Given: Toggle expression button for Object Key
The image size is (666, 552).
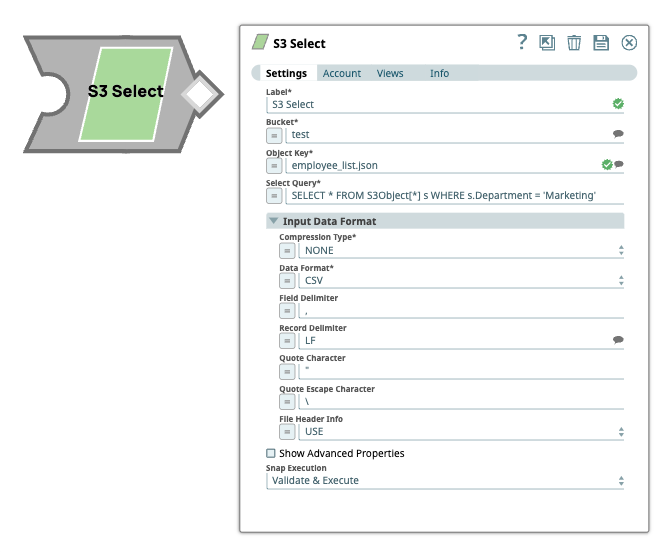Looking at the screenshot, I should tap(274, 166).
